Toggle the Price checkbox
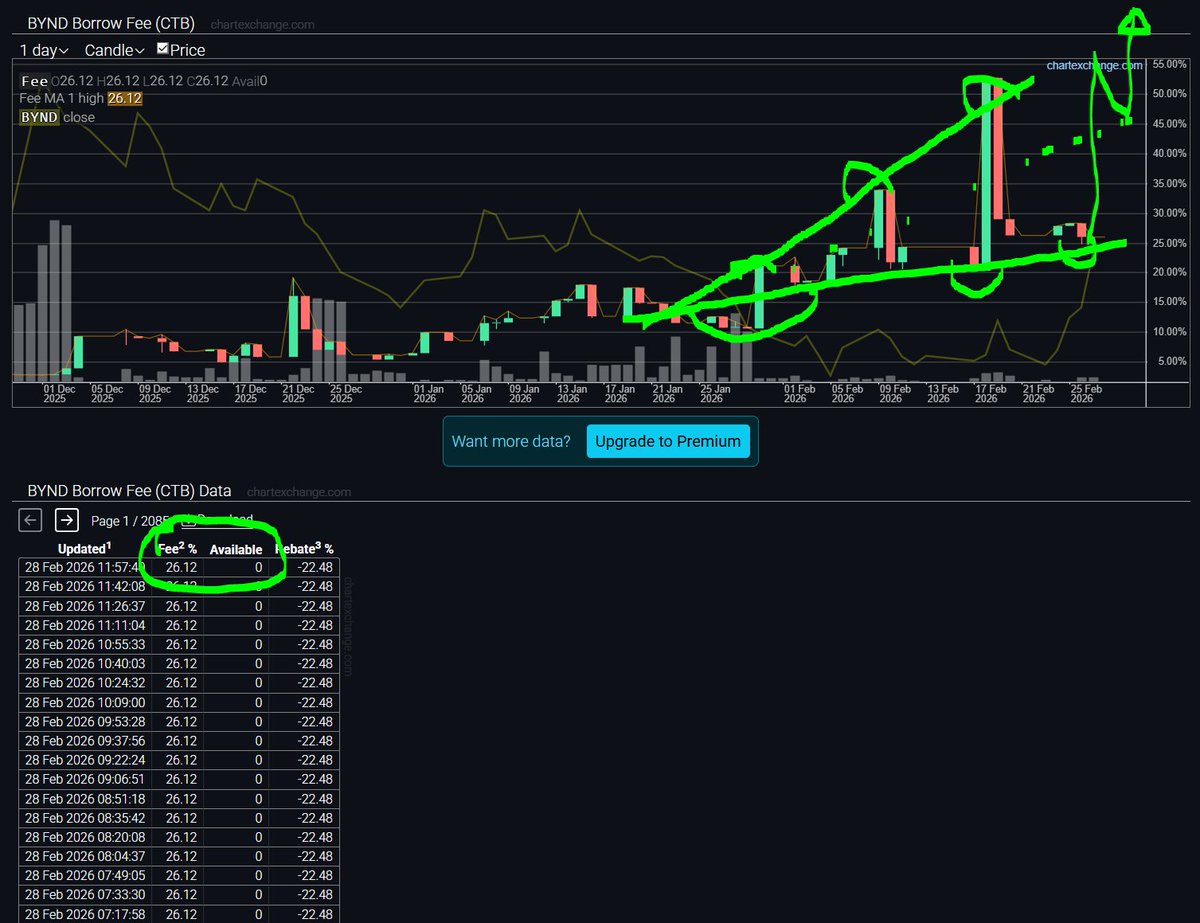Viewport: 1200px width, 923px height. [x=163, y=49]
